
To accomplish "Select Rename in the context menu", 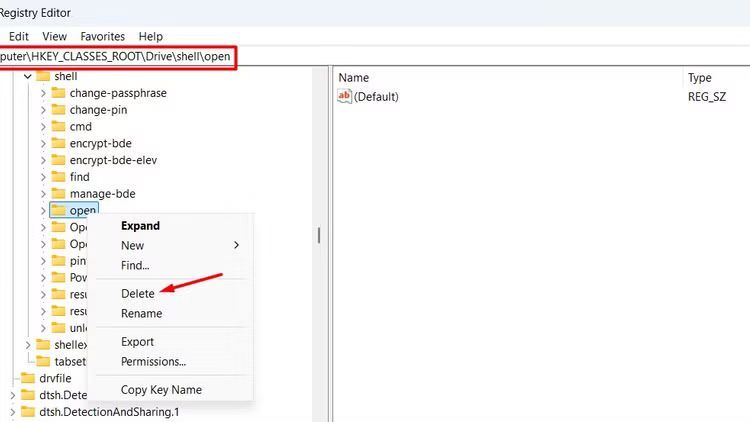I will (x=141, y=313).
